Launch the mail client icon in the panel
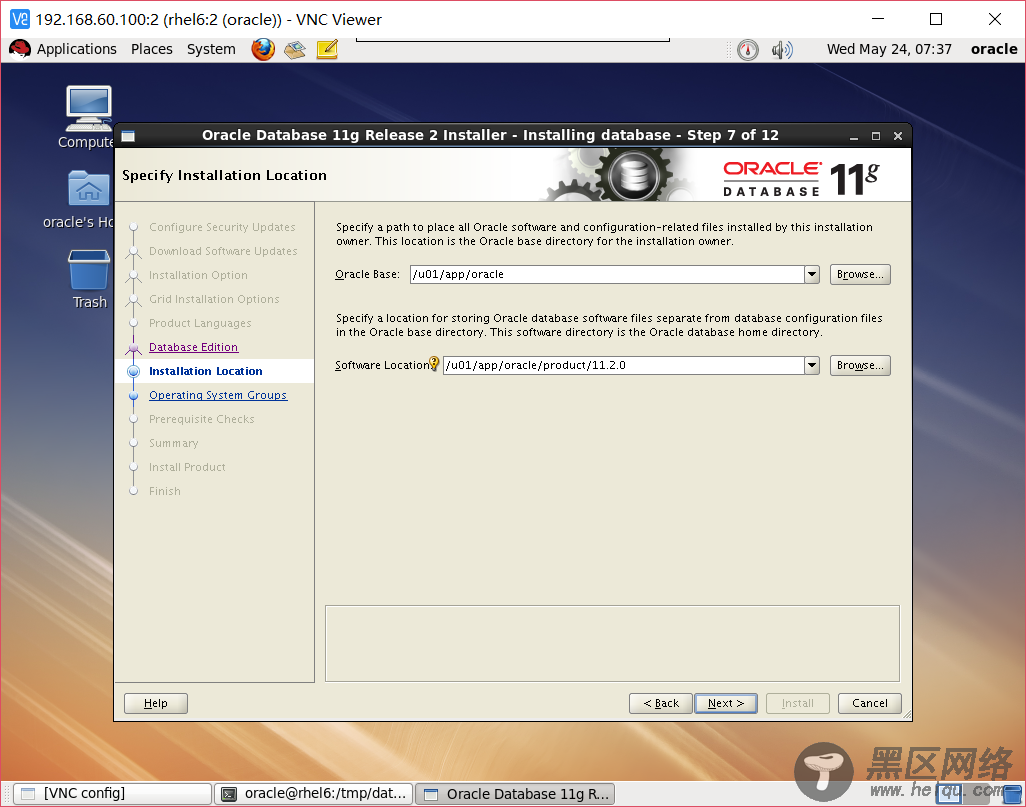This screenshot has width=1026, height=807. [294, 50]
